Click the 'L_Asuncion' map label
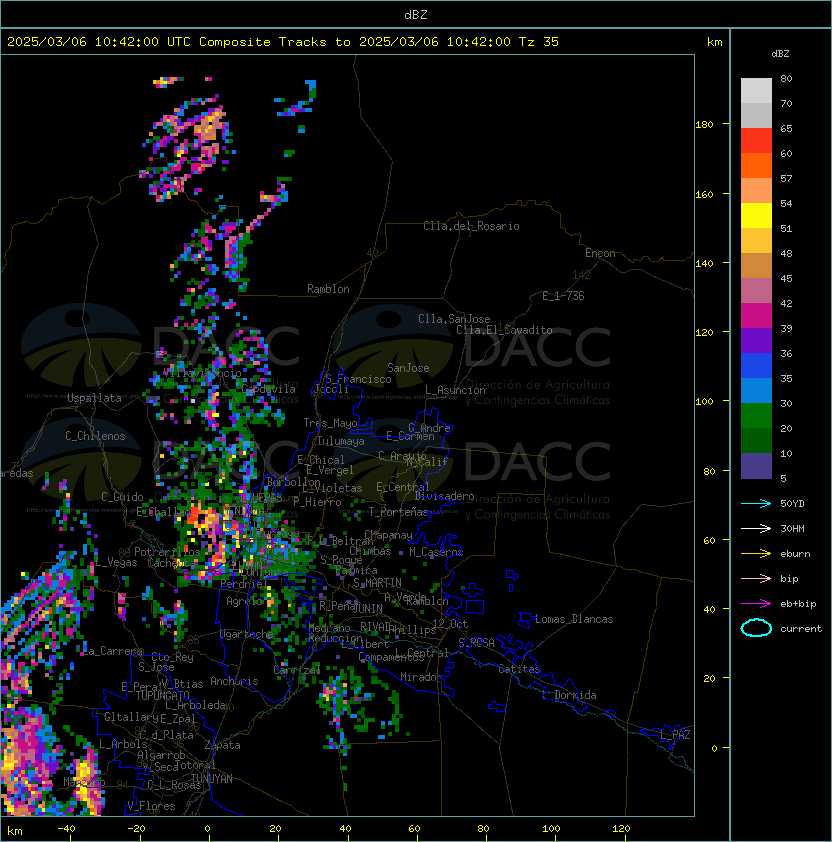832x842 pixels. pos(455,390)
